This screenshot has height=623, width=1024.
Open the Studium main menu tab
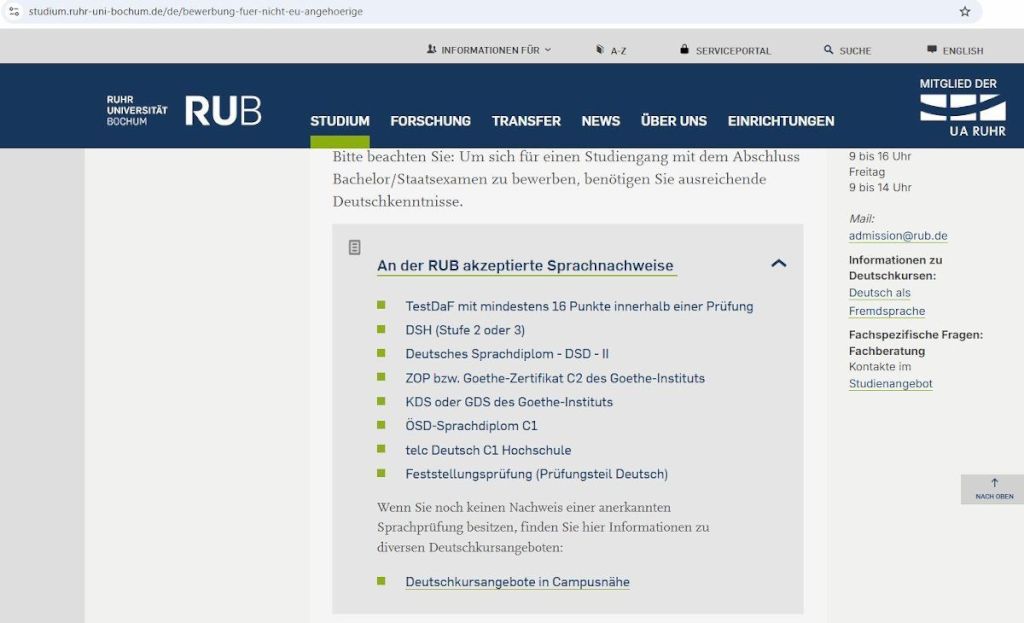[340, 121]
